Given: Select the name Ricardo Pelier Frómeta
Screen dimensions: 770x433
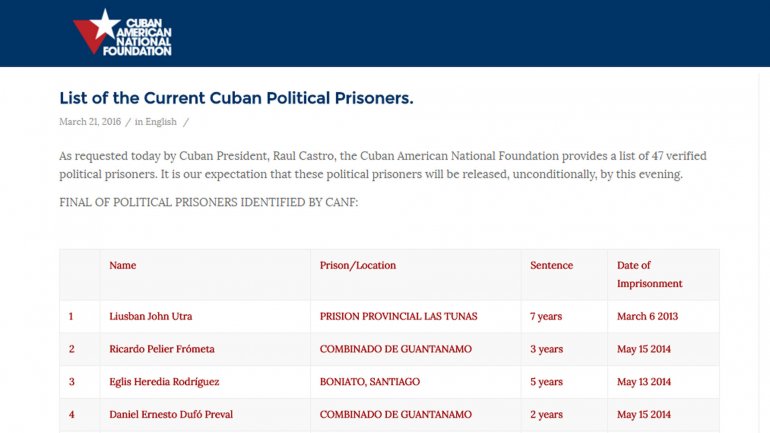Looking at the screenshot, I should coord(162,350).
